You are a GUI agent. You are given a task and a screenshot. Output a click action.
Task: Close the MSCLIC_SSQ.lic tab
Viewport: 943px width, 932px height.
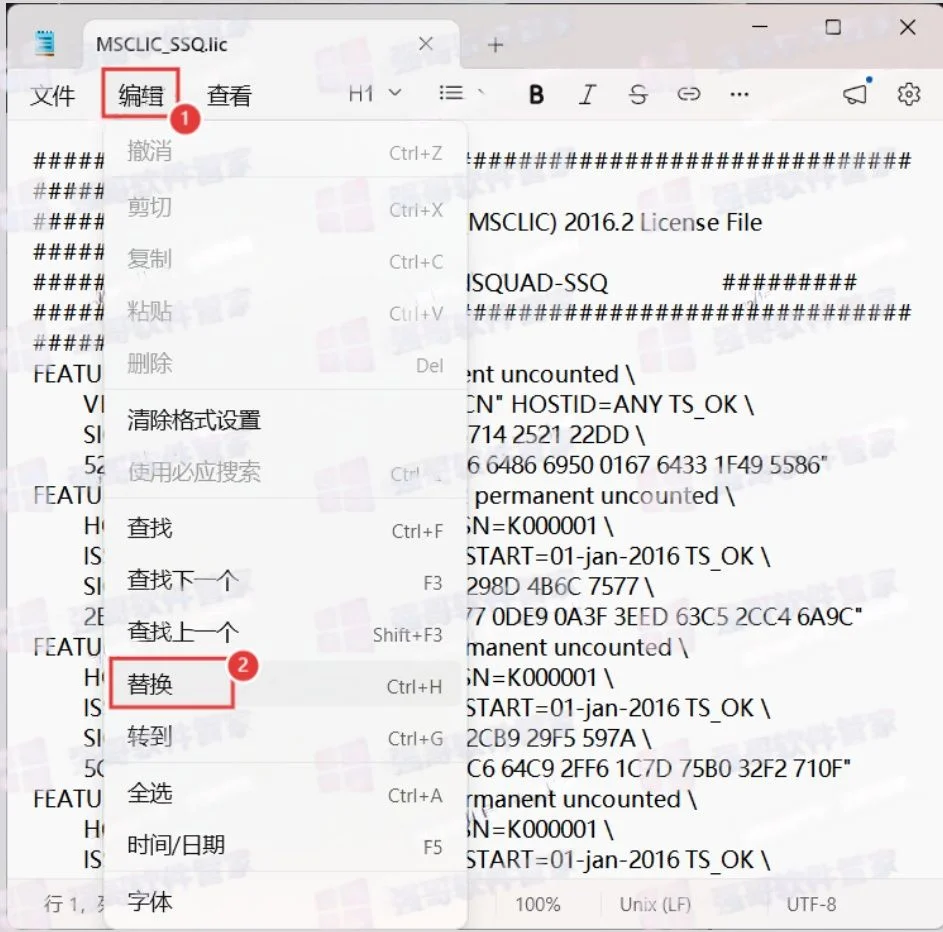click(426, 43)
